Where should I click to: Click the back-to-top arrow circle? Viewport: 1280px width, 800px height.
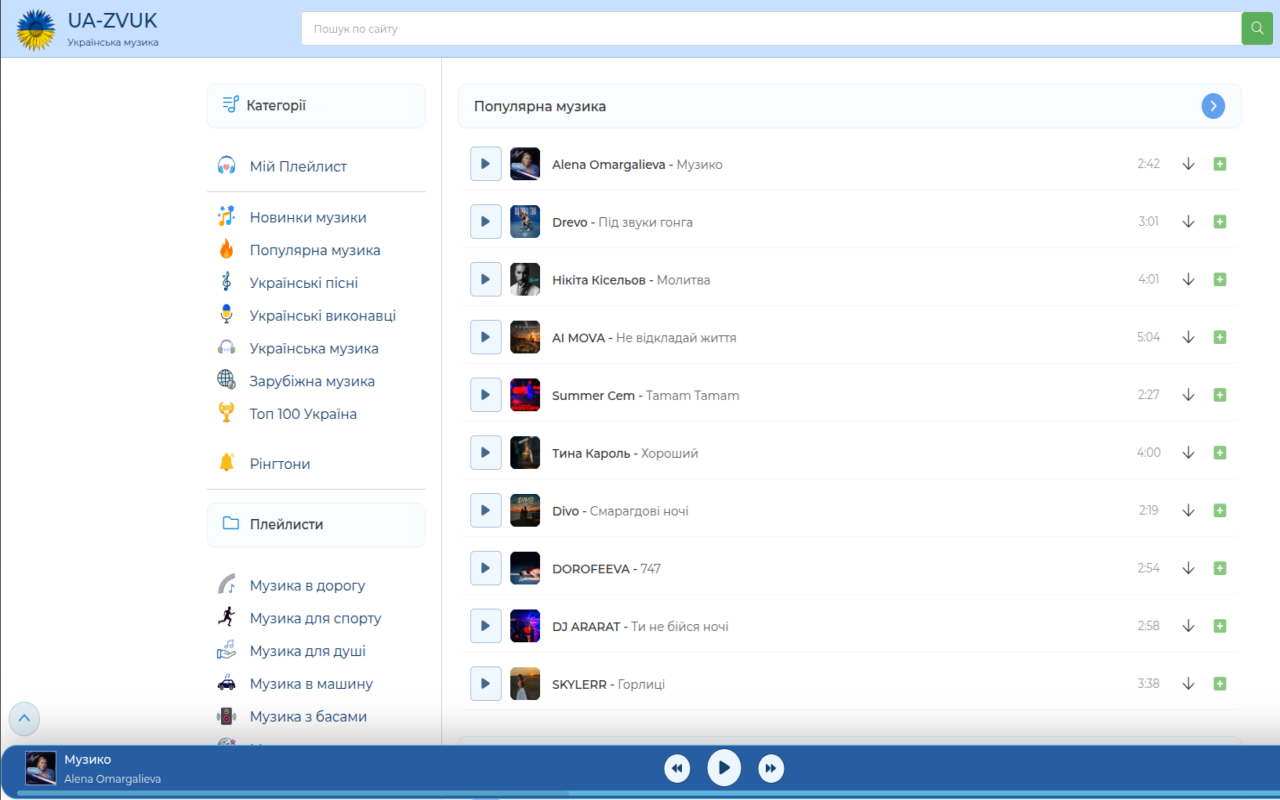[24, 718]
